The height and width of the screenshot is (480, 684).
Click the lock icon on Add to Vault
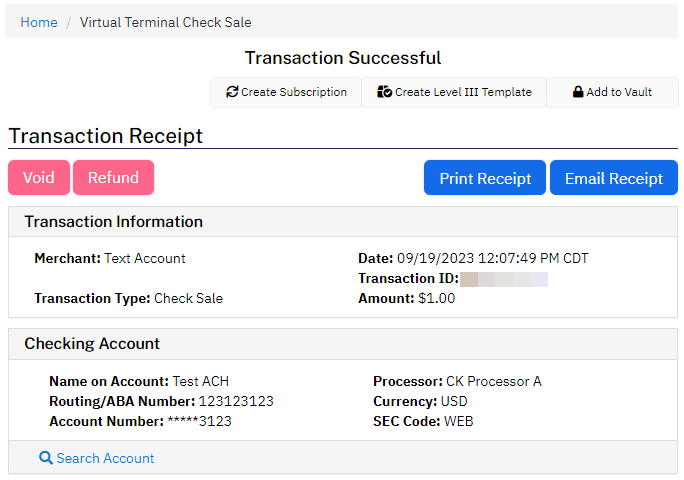578,92
